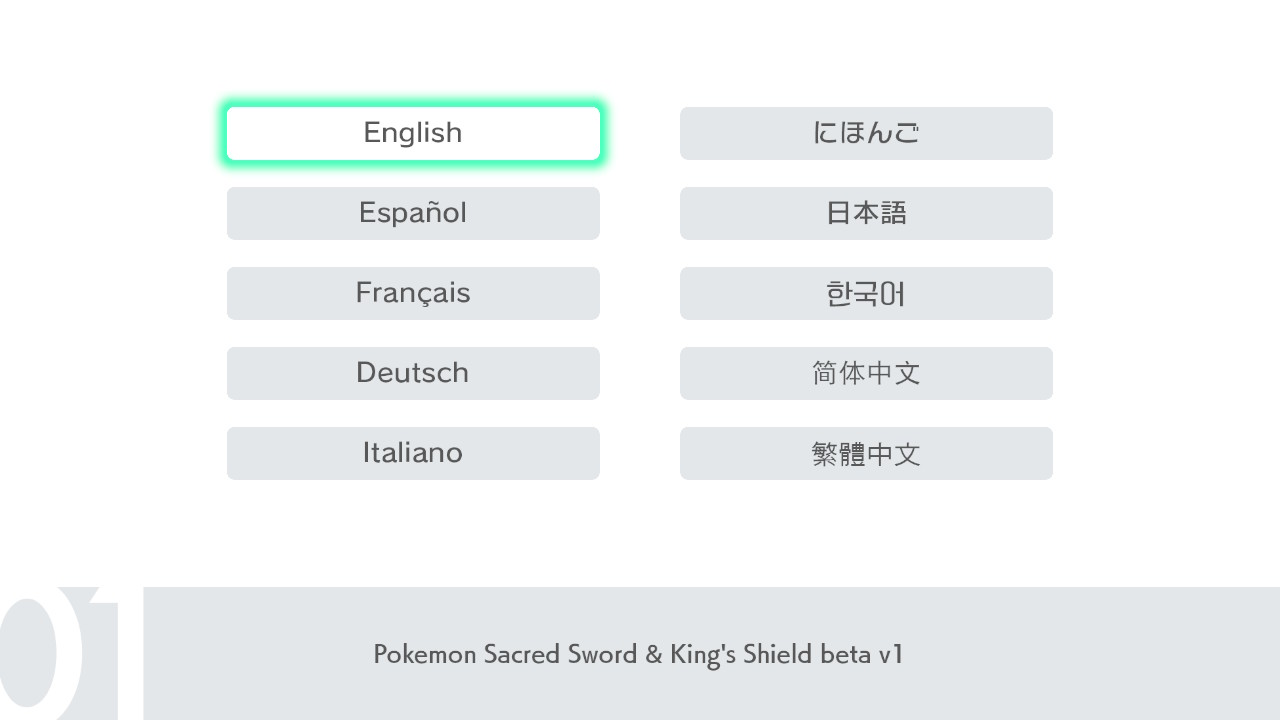The height and width of the screenshot is (720, 1280).
Task: Click the large 01 step number
Action: (60, 653)
